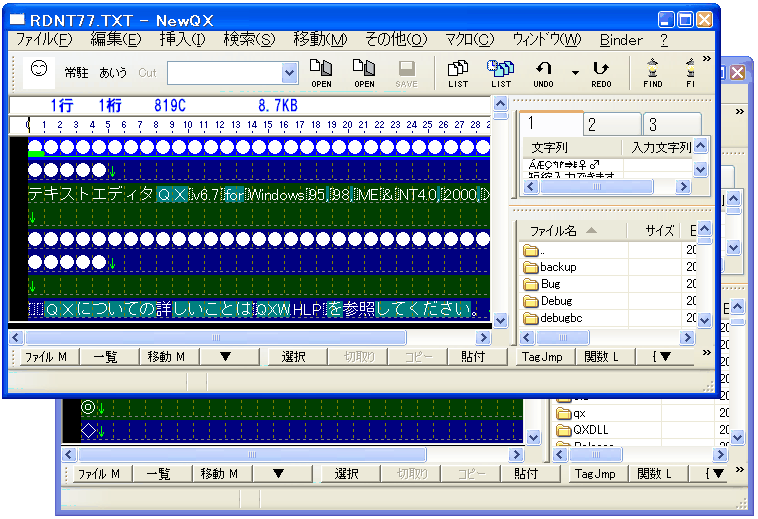The image size is (758, 519).
Task: Select the QXDLL folder in back window
Action: point(582,430)
